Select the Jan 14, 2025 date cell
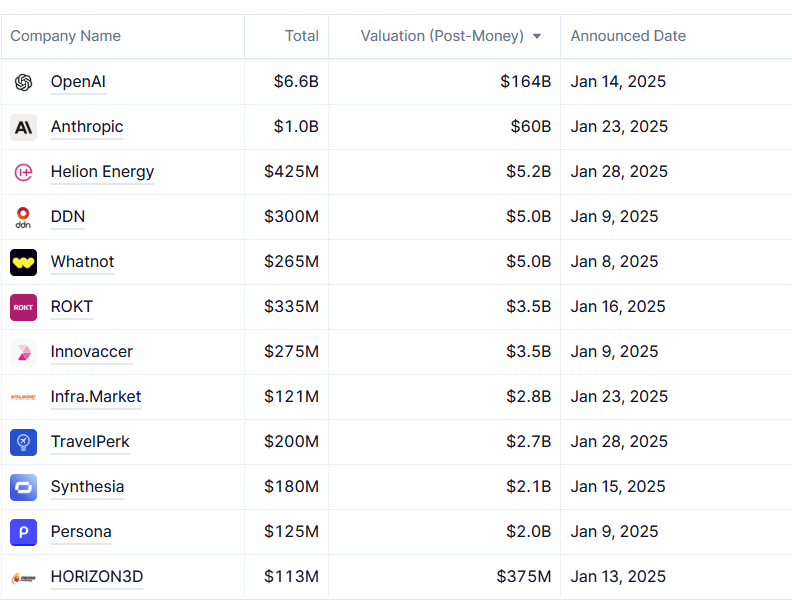Image resolution: width=792 pixels, height=601 pixels. click(676, 82)
